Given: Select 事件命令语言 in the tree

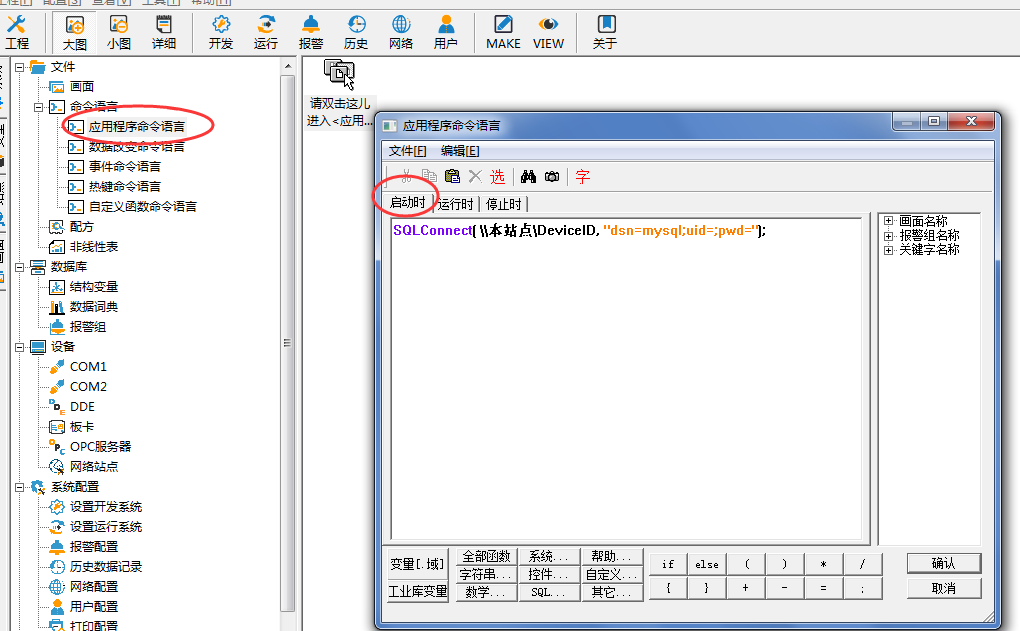Looking at the screenshot, I should [x=125, y=167].
